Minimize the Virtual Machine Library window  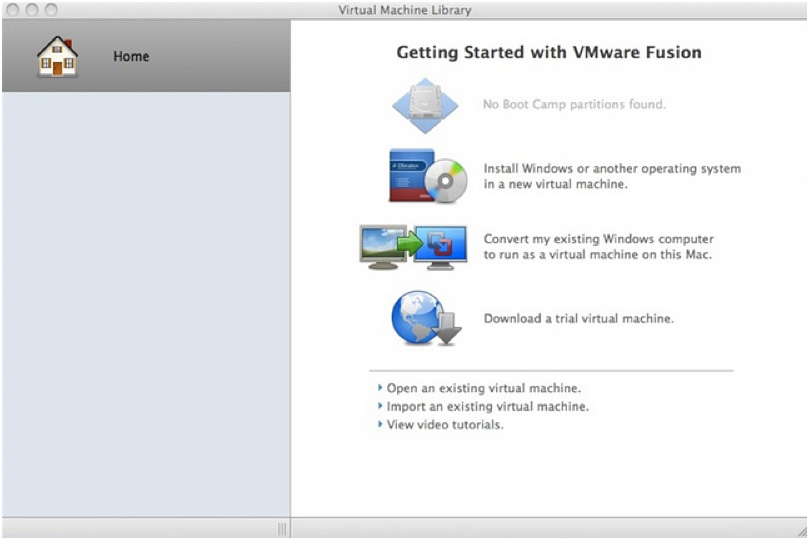32,10
